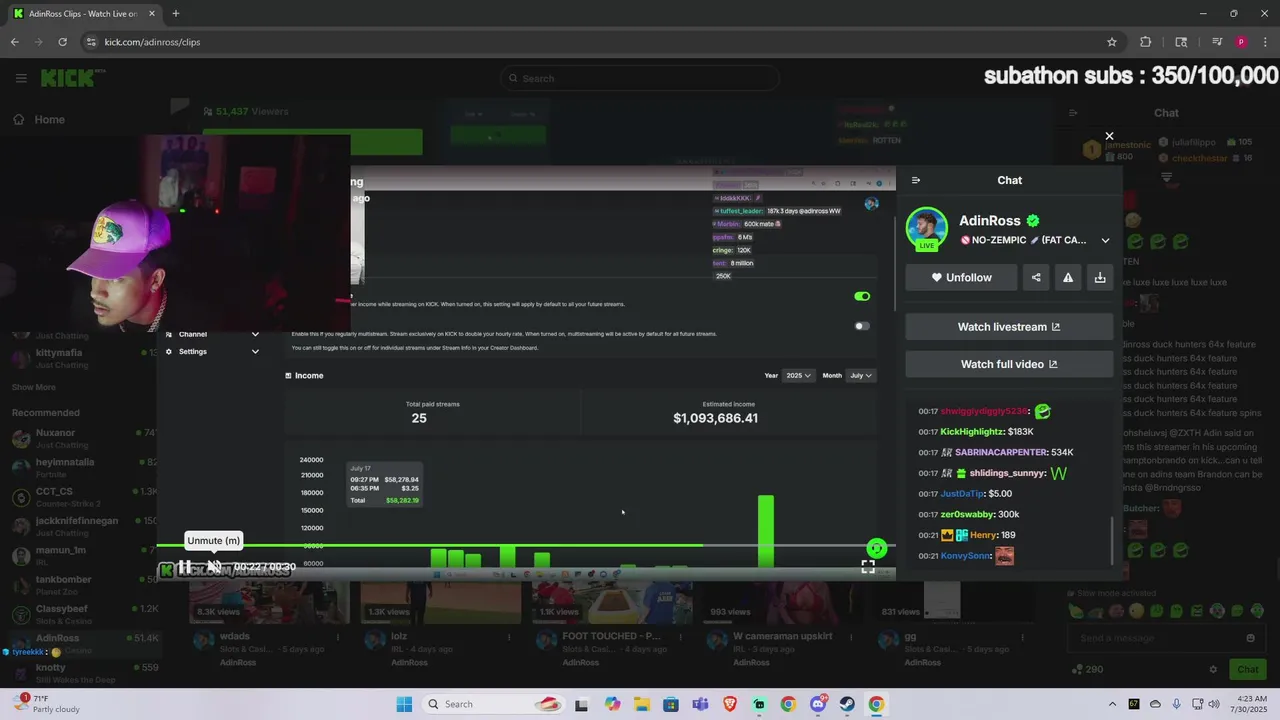The height and width of the screenshot is (720, 1280).
Task: Open Brave browser from the taskbar
Action: tap(730, 704)
